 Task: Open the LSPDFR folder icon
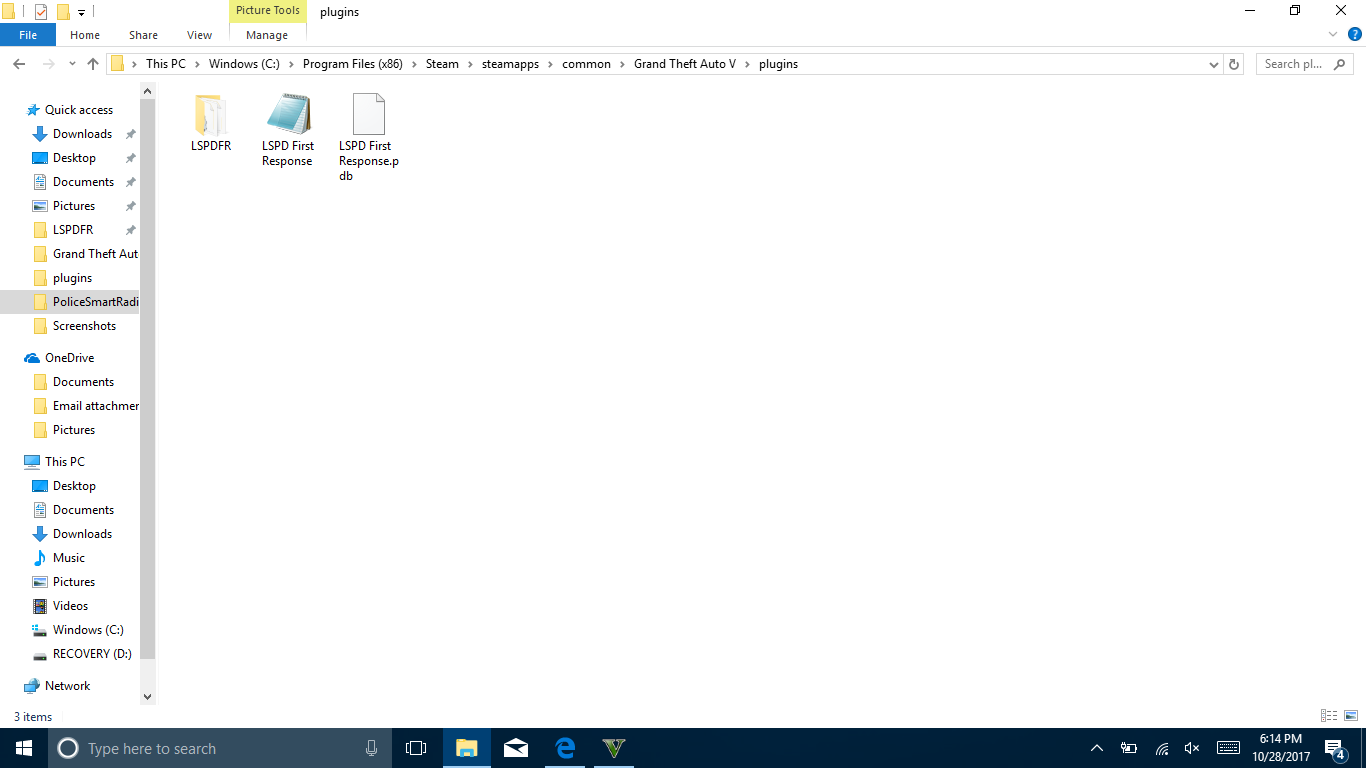coord(211,115)
